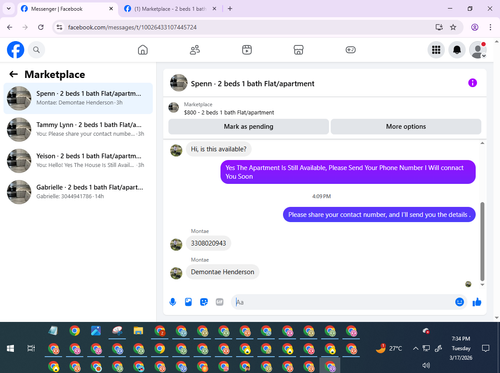Close the Marketplace browser tab
This screenshot has height=373, width=500.
[x=214, y=9]
